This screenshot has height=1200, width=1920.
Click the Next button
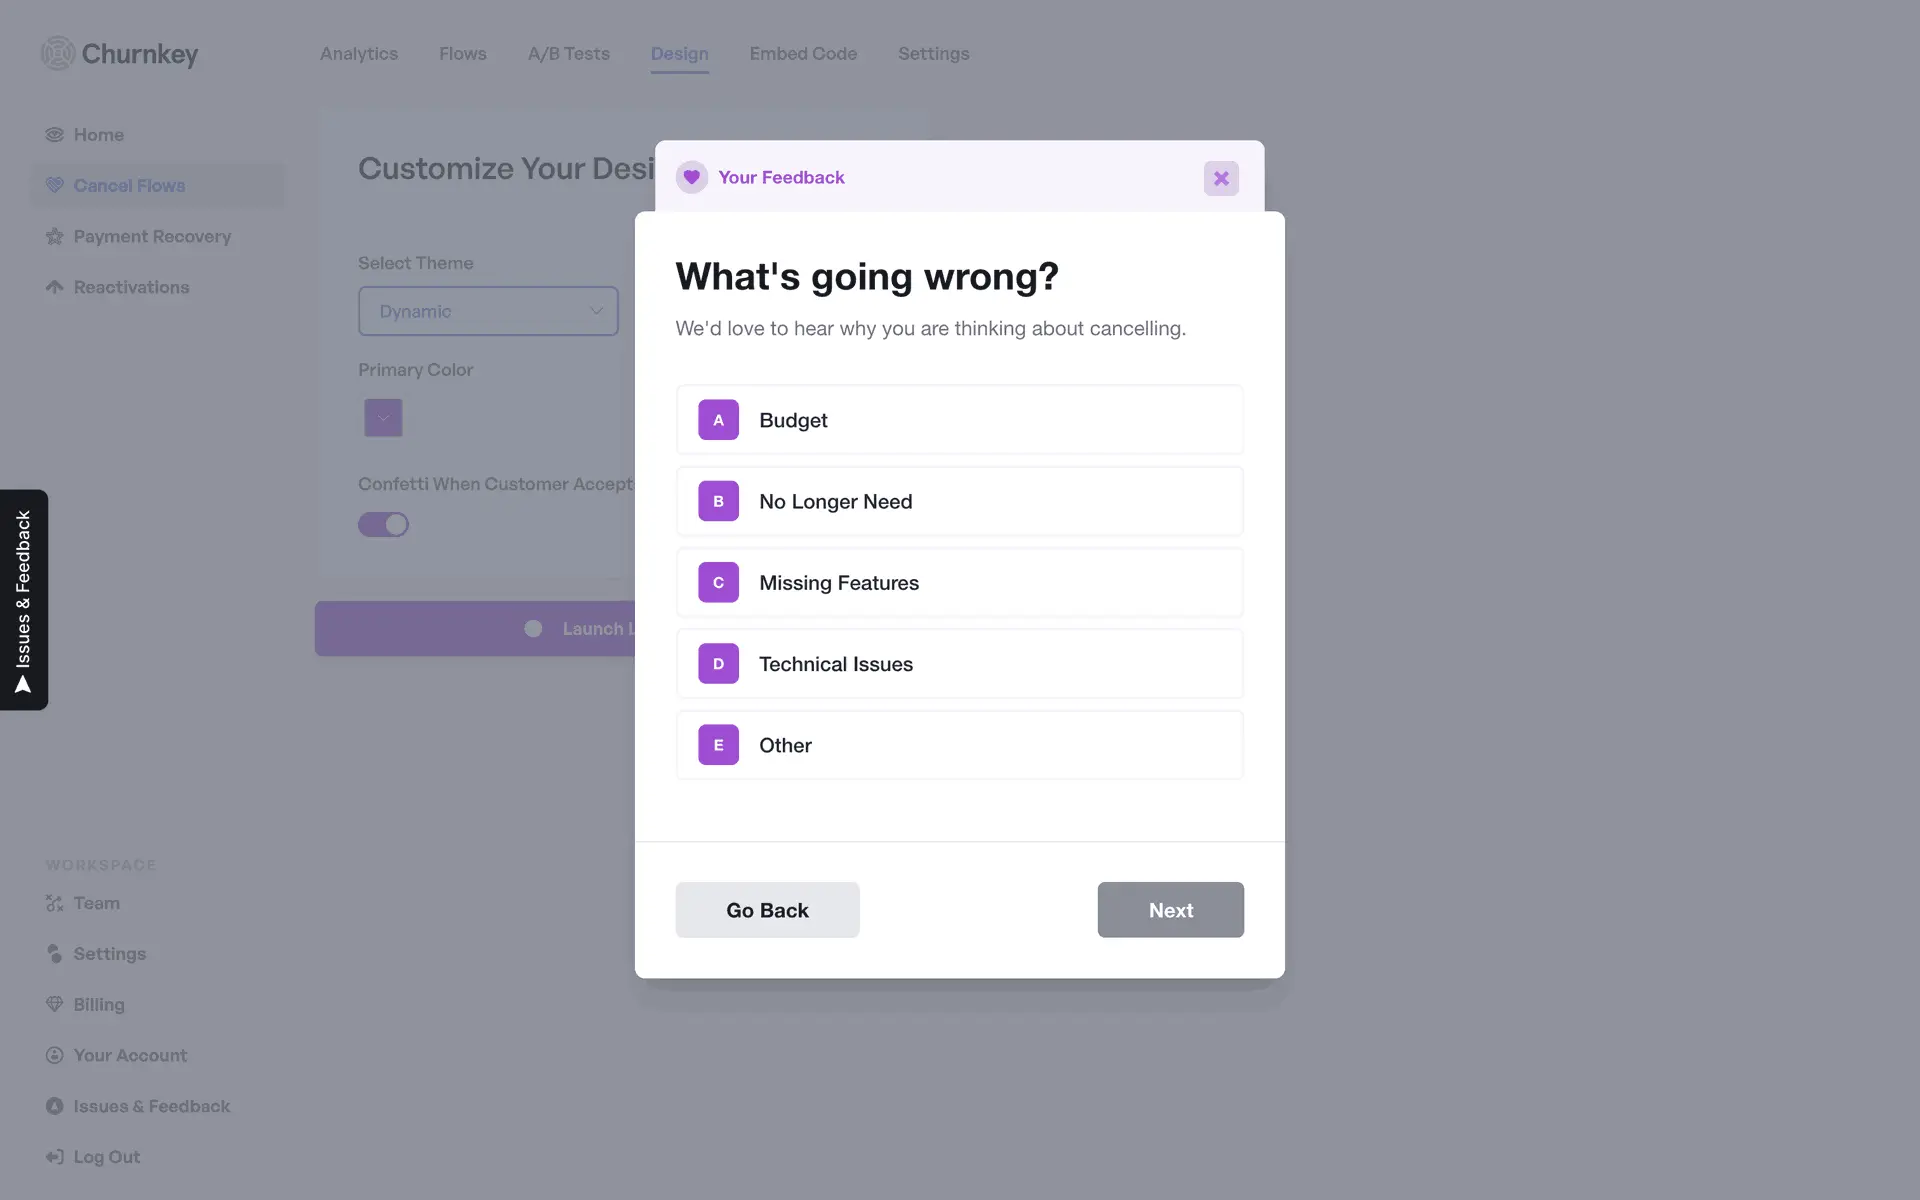pyautogui.click(x=1170, y=910)
